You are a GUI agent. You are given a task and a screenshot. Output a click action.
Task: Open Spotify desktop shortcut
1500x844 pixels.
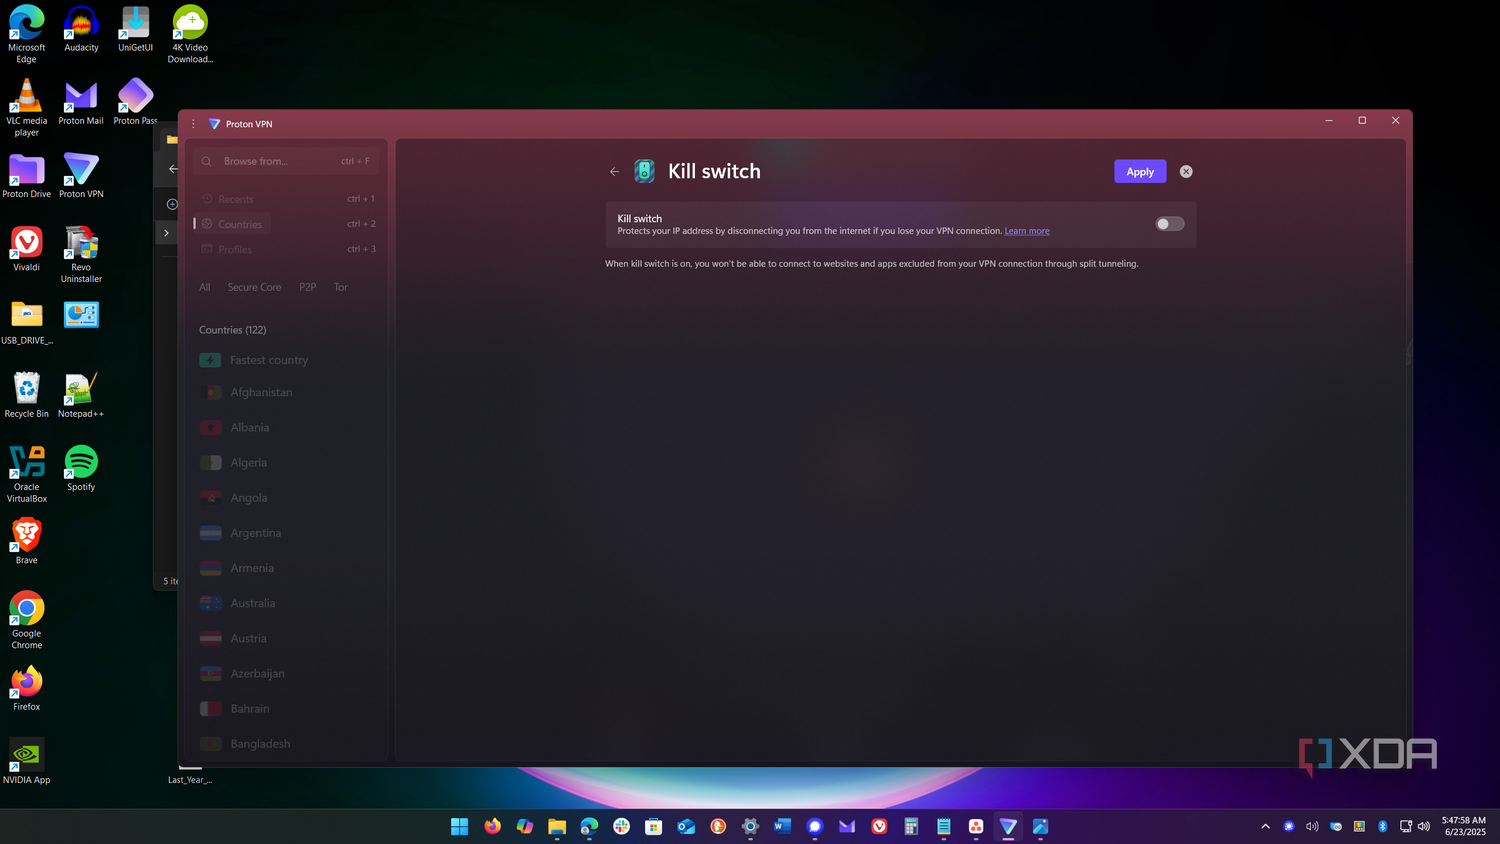coord(81,468)
